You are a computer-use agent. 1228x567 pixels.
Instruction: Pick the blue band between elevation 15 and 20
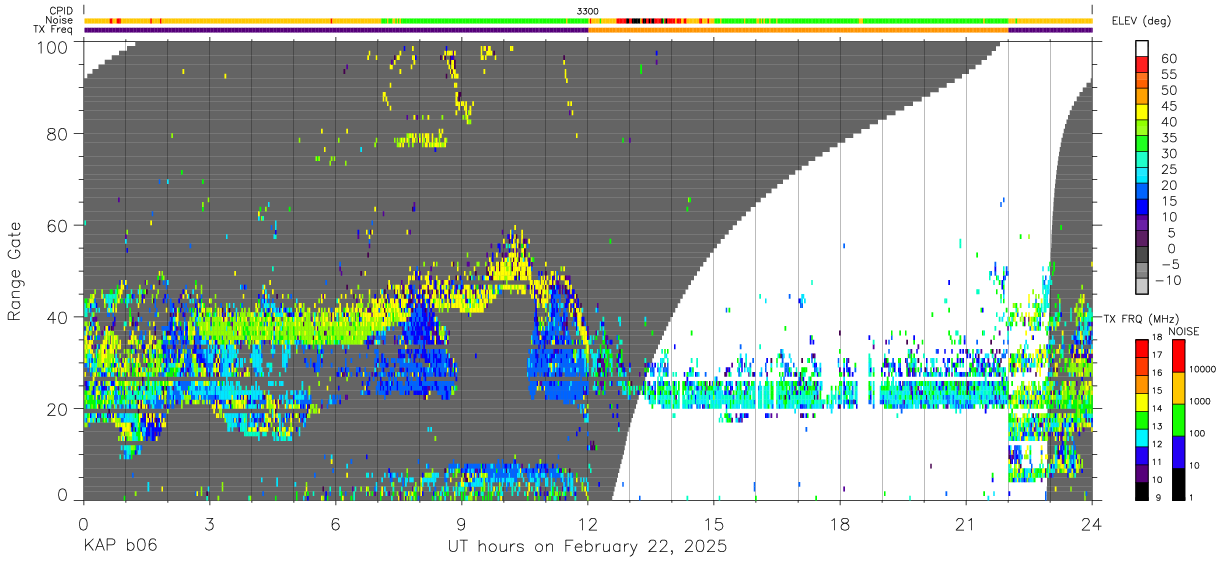pyautogui.click(x=1142, y=193)
